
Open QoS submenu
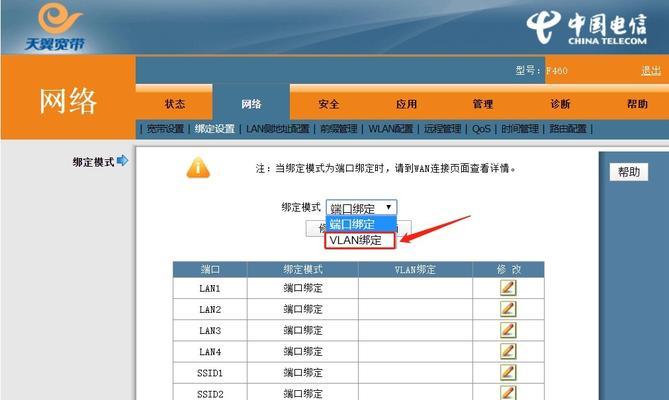[x=481, y=129]
